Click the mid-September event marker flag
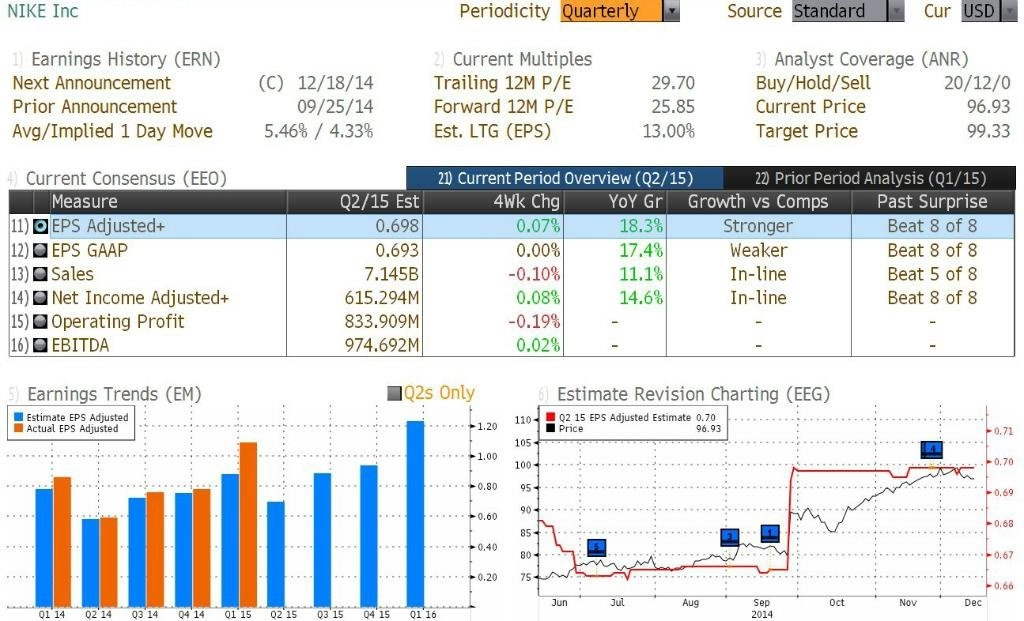This screenshot has height=621, width=1024. click(x=770, y=533)
